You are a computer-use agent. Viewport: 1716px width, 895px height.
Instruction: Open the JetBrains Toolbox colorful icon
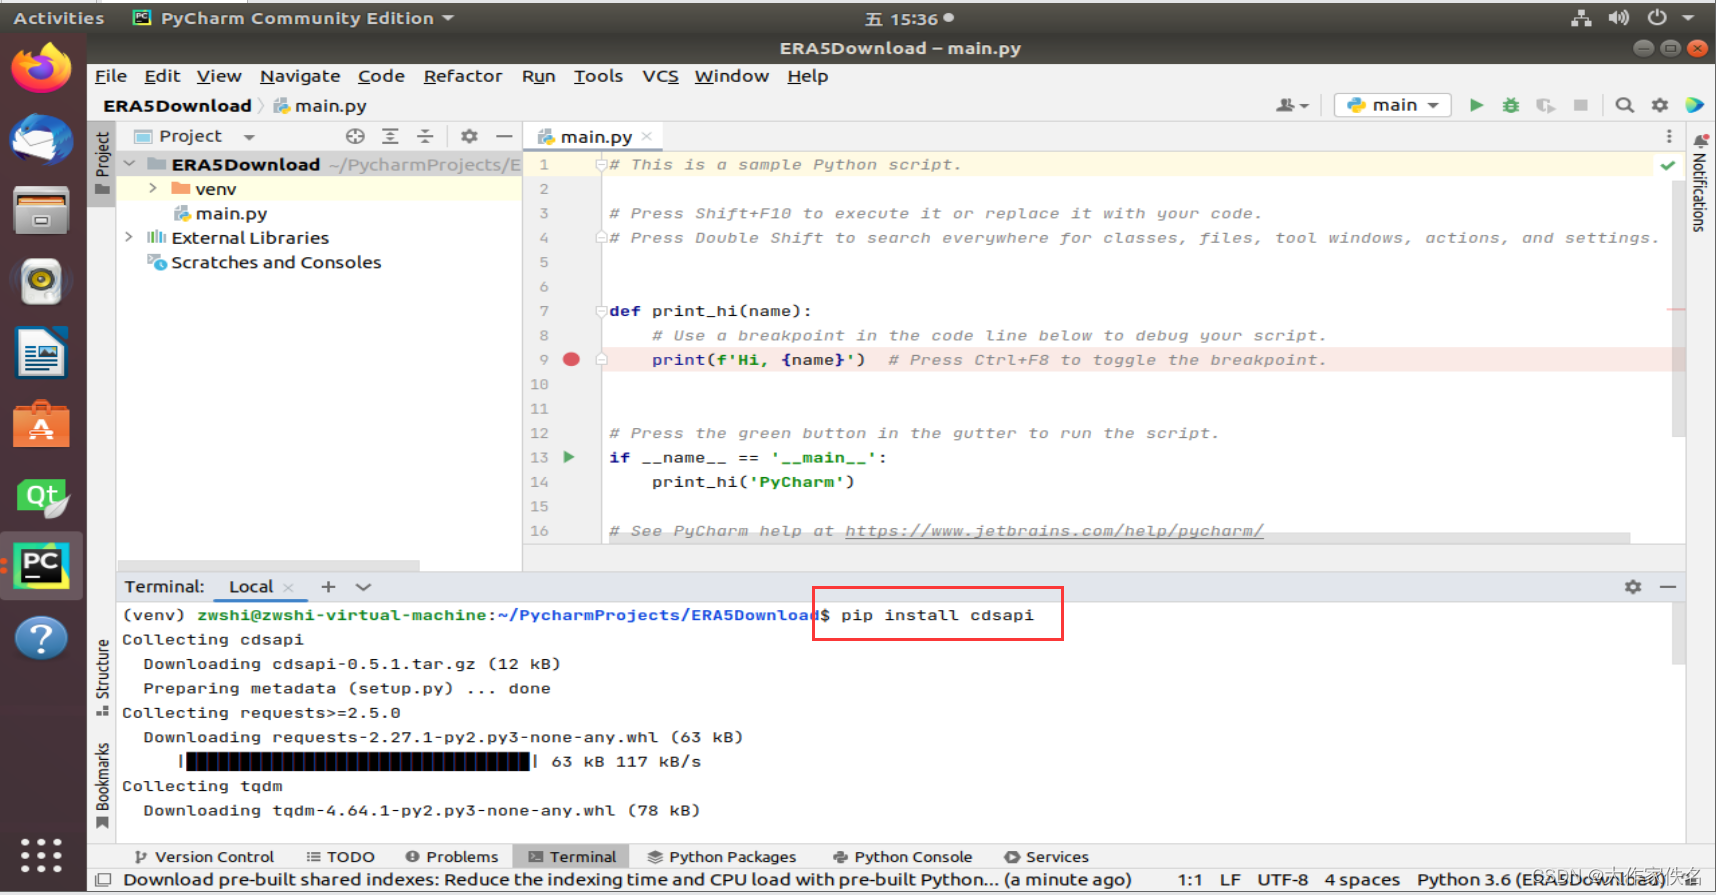click(1694, 105)
